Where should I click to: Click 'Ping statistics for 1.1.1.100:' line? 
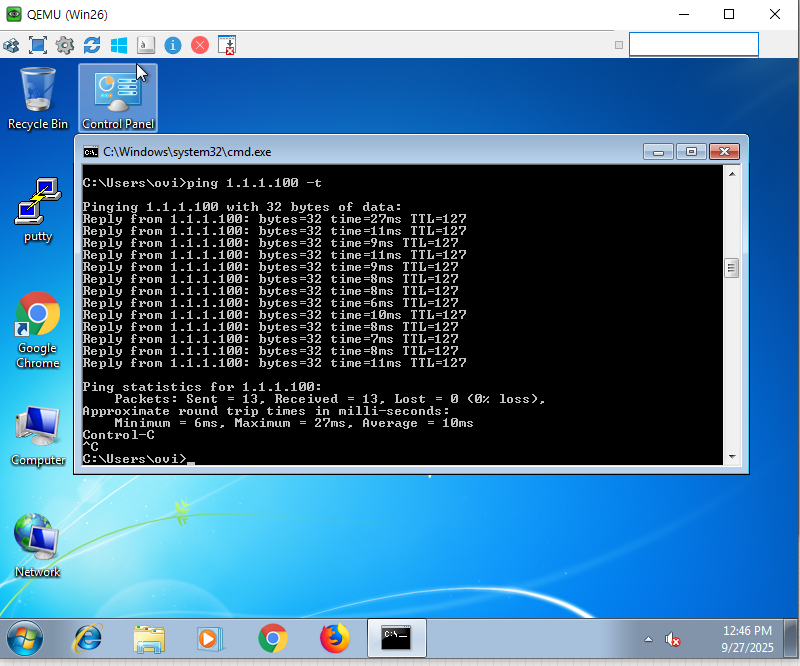click(x=202, y=387)
